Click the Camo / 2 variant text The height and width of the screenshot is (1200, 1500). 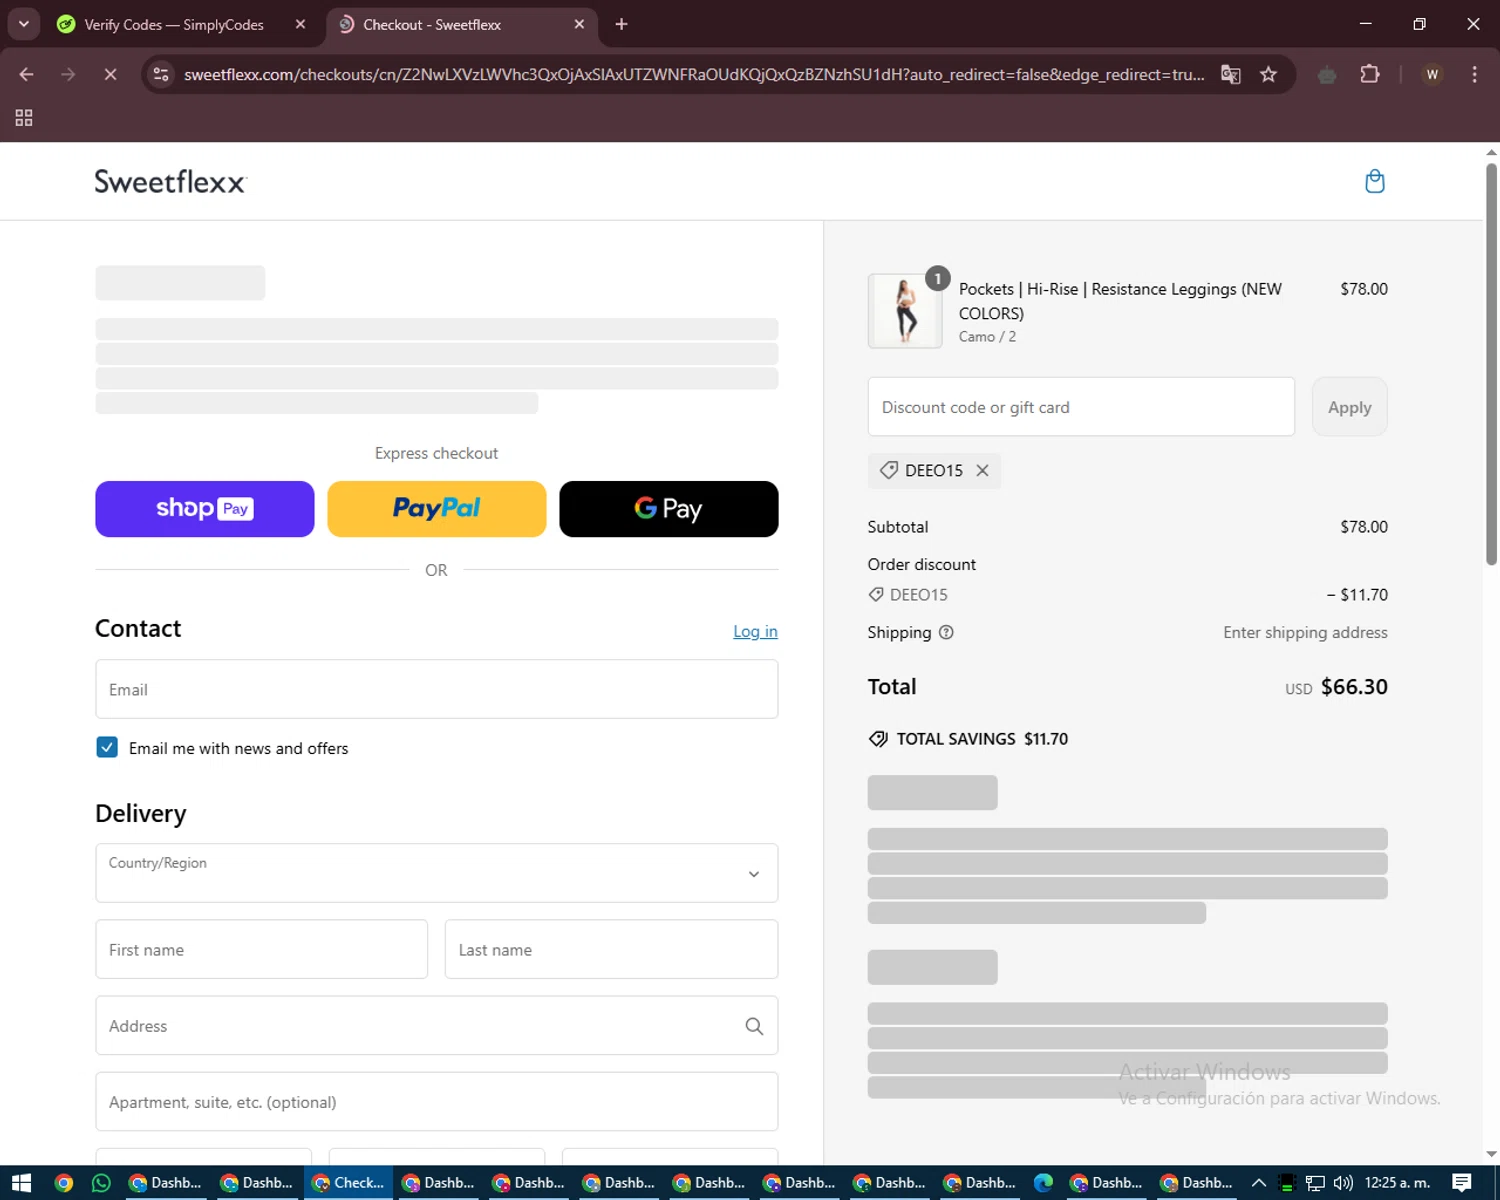tap(987, 337)
